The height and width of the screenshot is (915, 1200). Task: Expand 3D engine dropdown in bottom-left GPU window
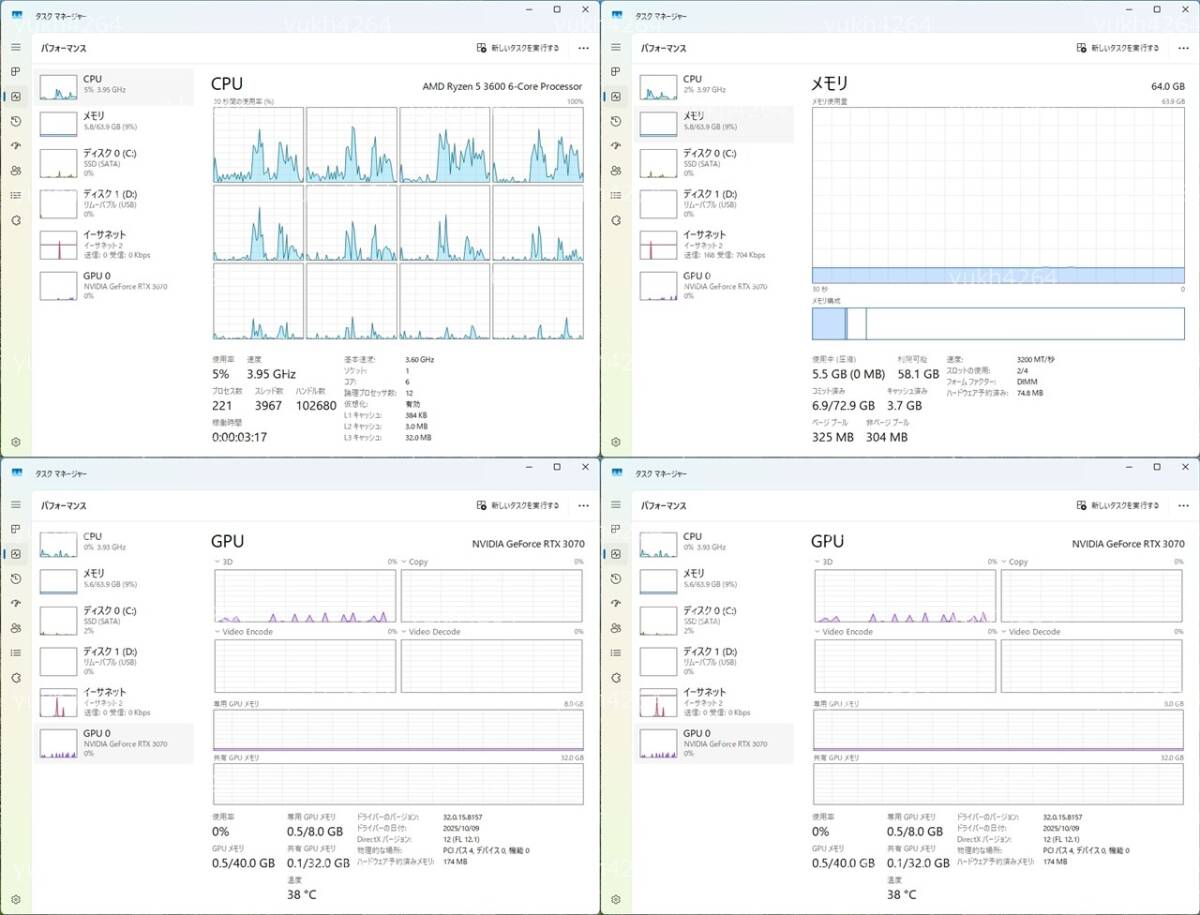[218, 562]
